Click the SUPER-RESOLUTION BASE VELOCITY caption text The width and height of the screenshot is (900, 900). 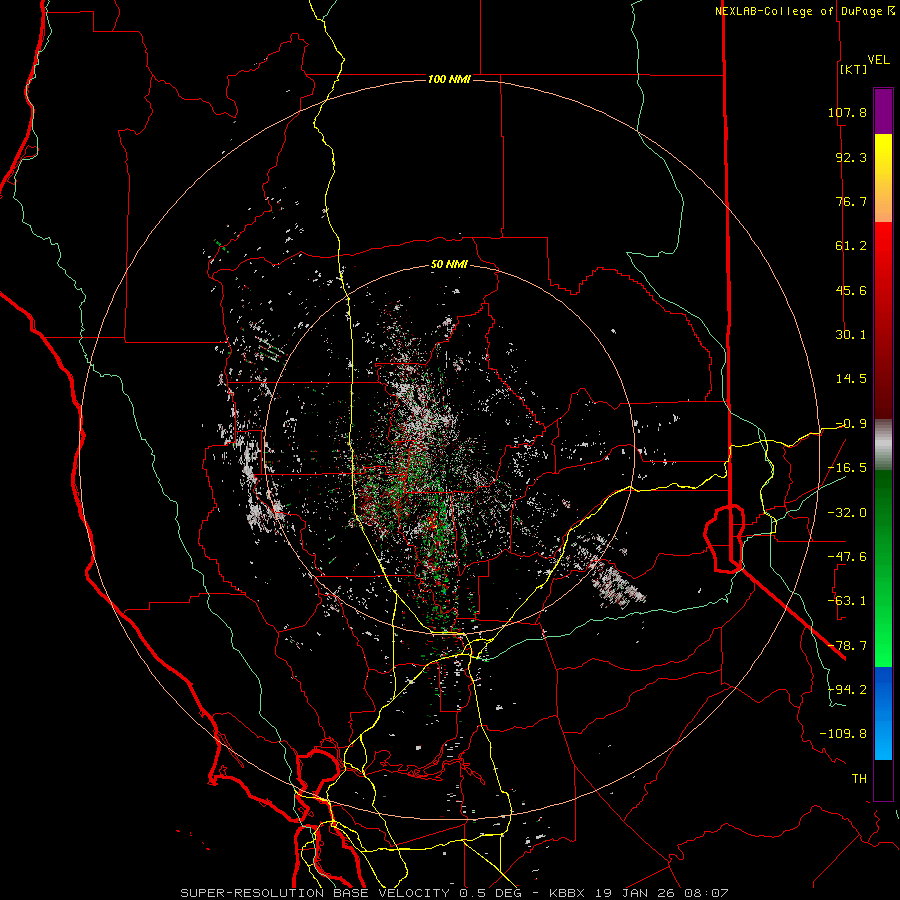point(315,893)
